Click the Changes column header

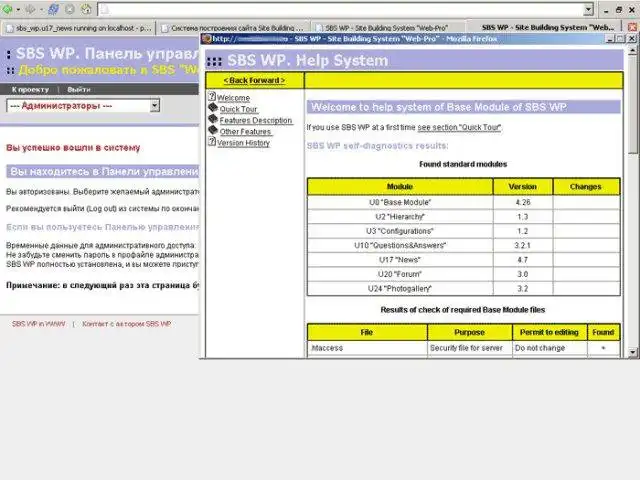(586, 187)
